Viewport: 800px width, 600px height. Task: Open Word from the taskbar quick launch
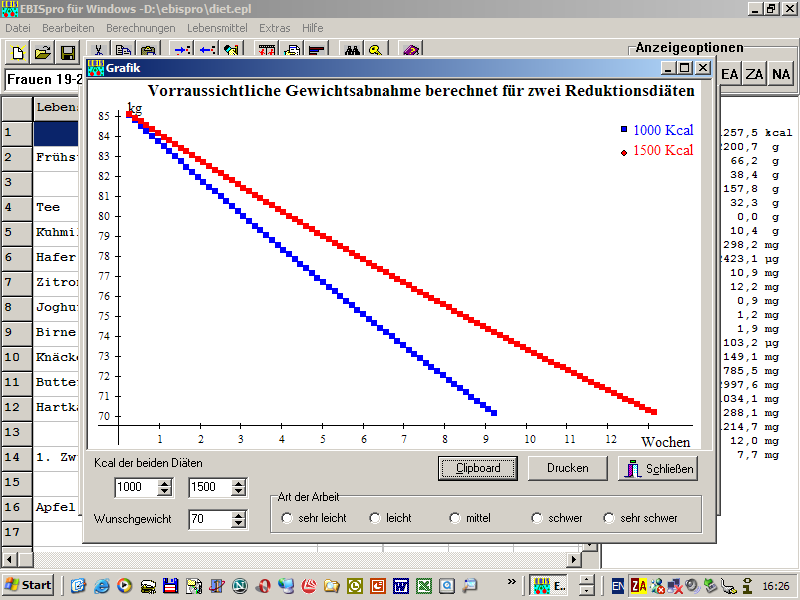pos(402,585)
